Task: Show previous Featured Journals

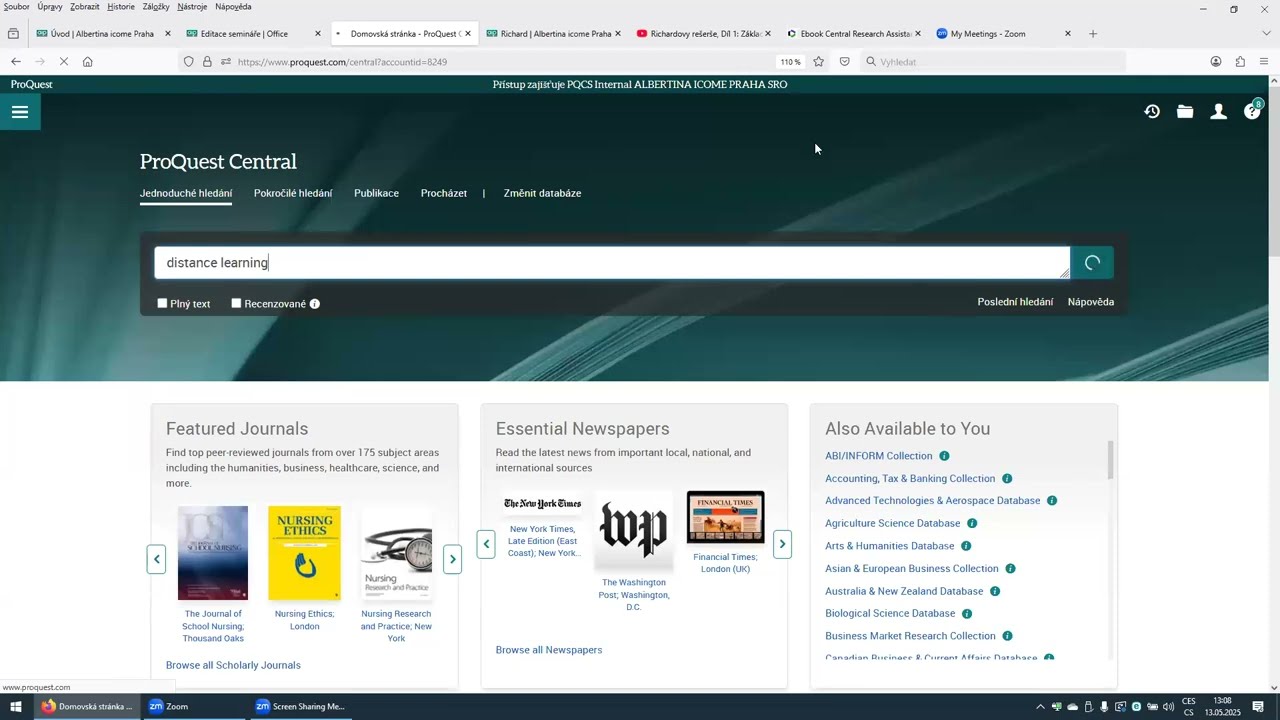Action: pyautogui.click(x=156, y=559)
